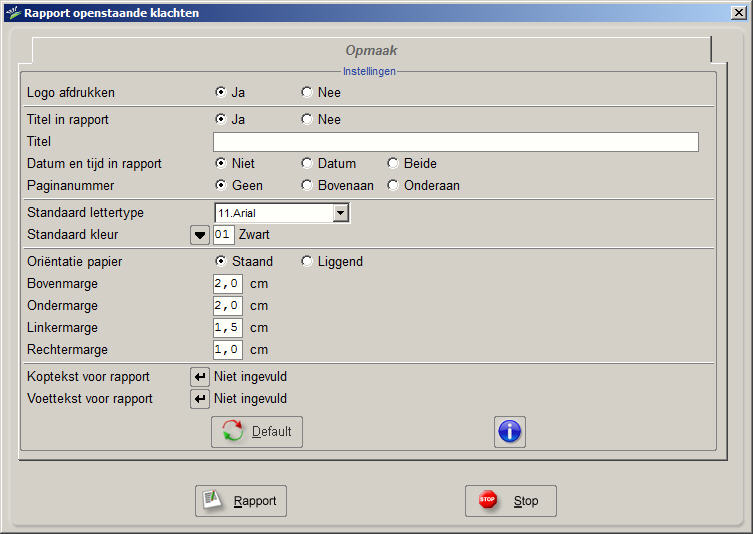Click the Default reset button
Image resolution: width=753 pixels, height=534 pixels.
(x=257, y=432)
